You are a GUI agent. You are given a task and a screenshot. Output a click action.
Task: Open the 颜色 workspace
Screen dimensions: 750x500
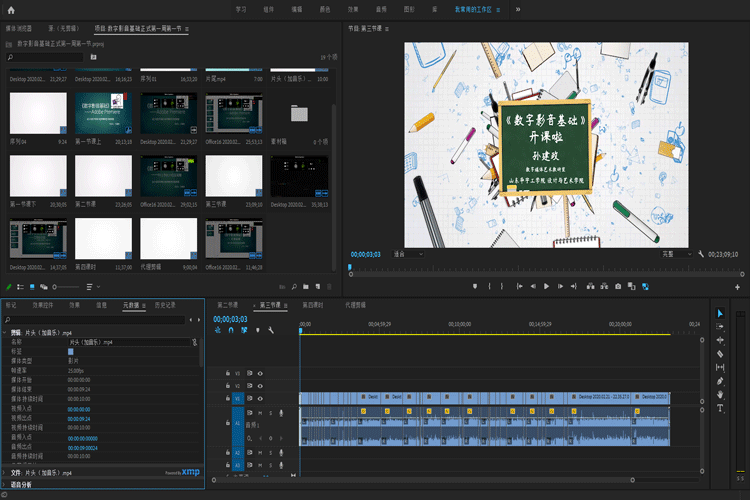pos(325,9)
